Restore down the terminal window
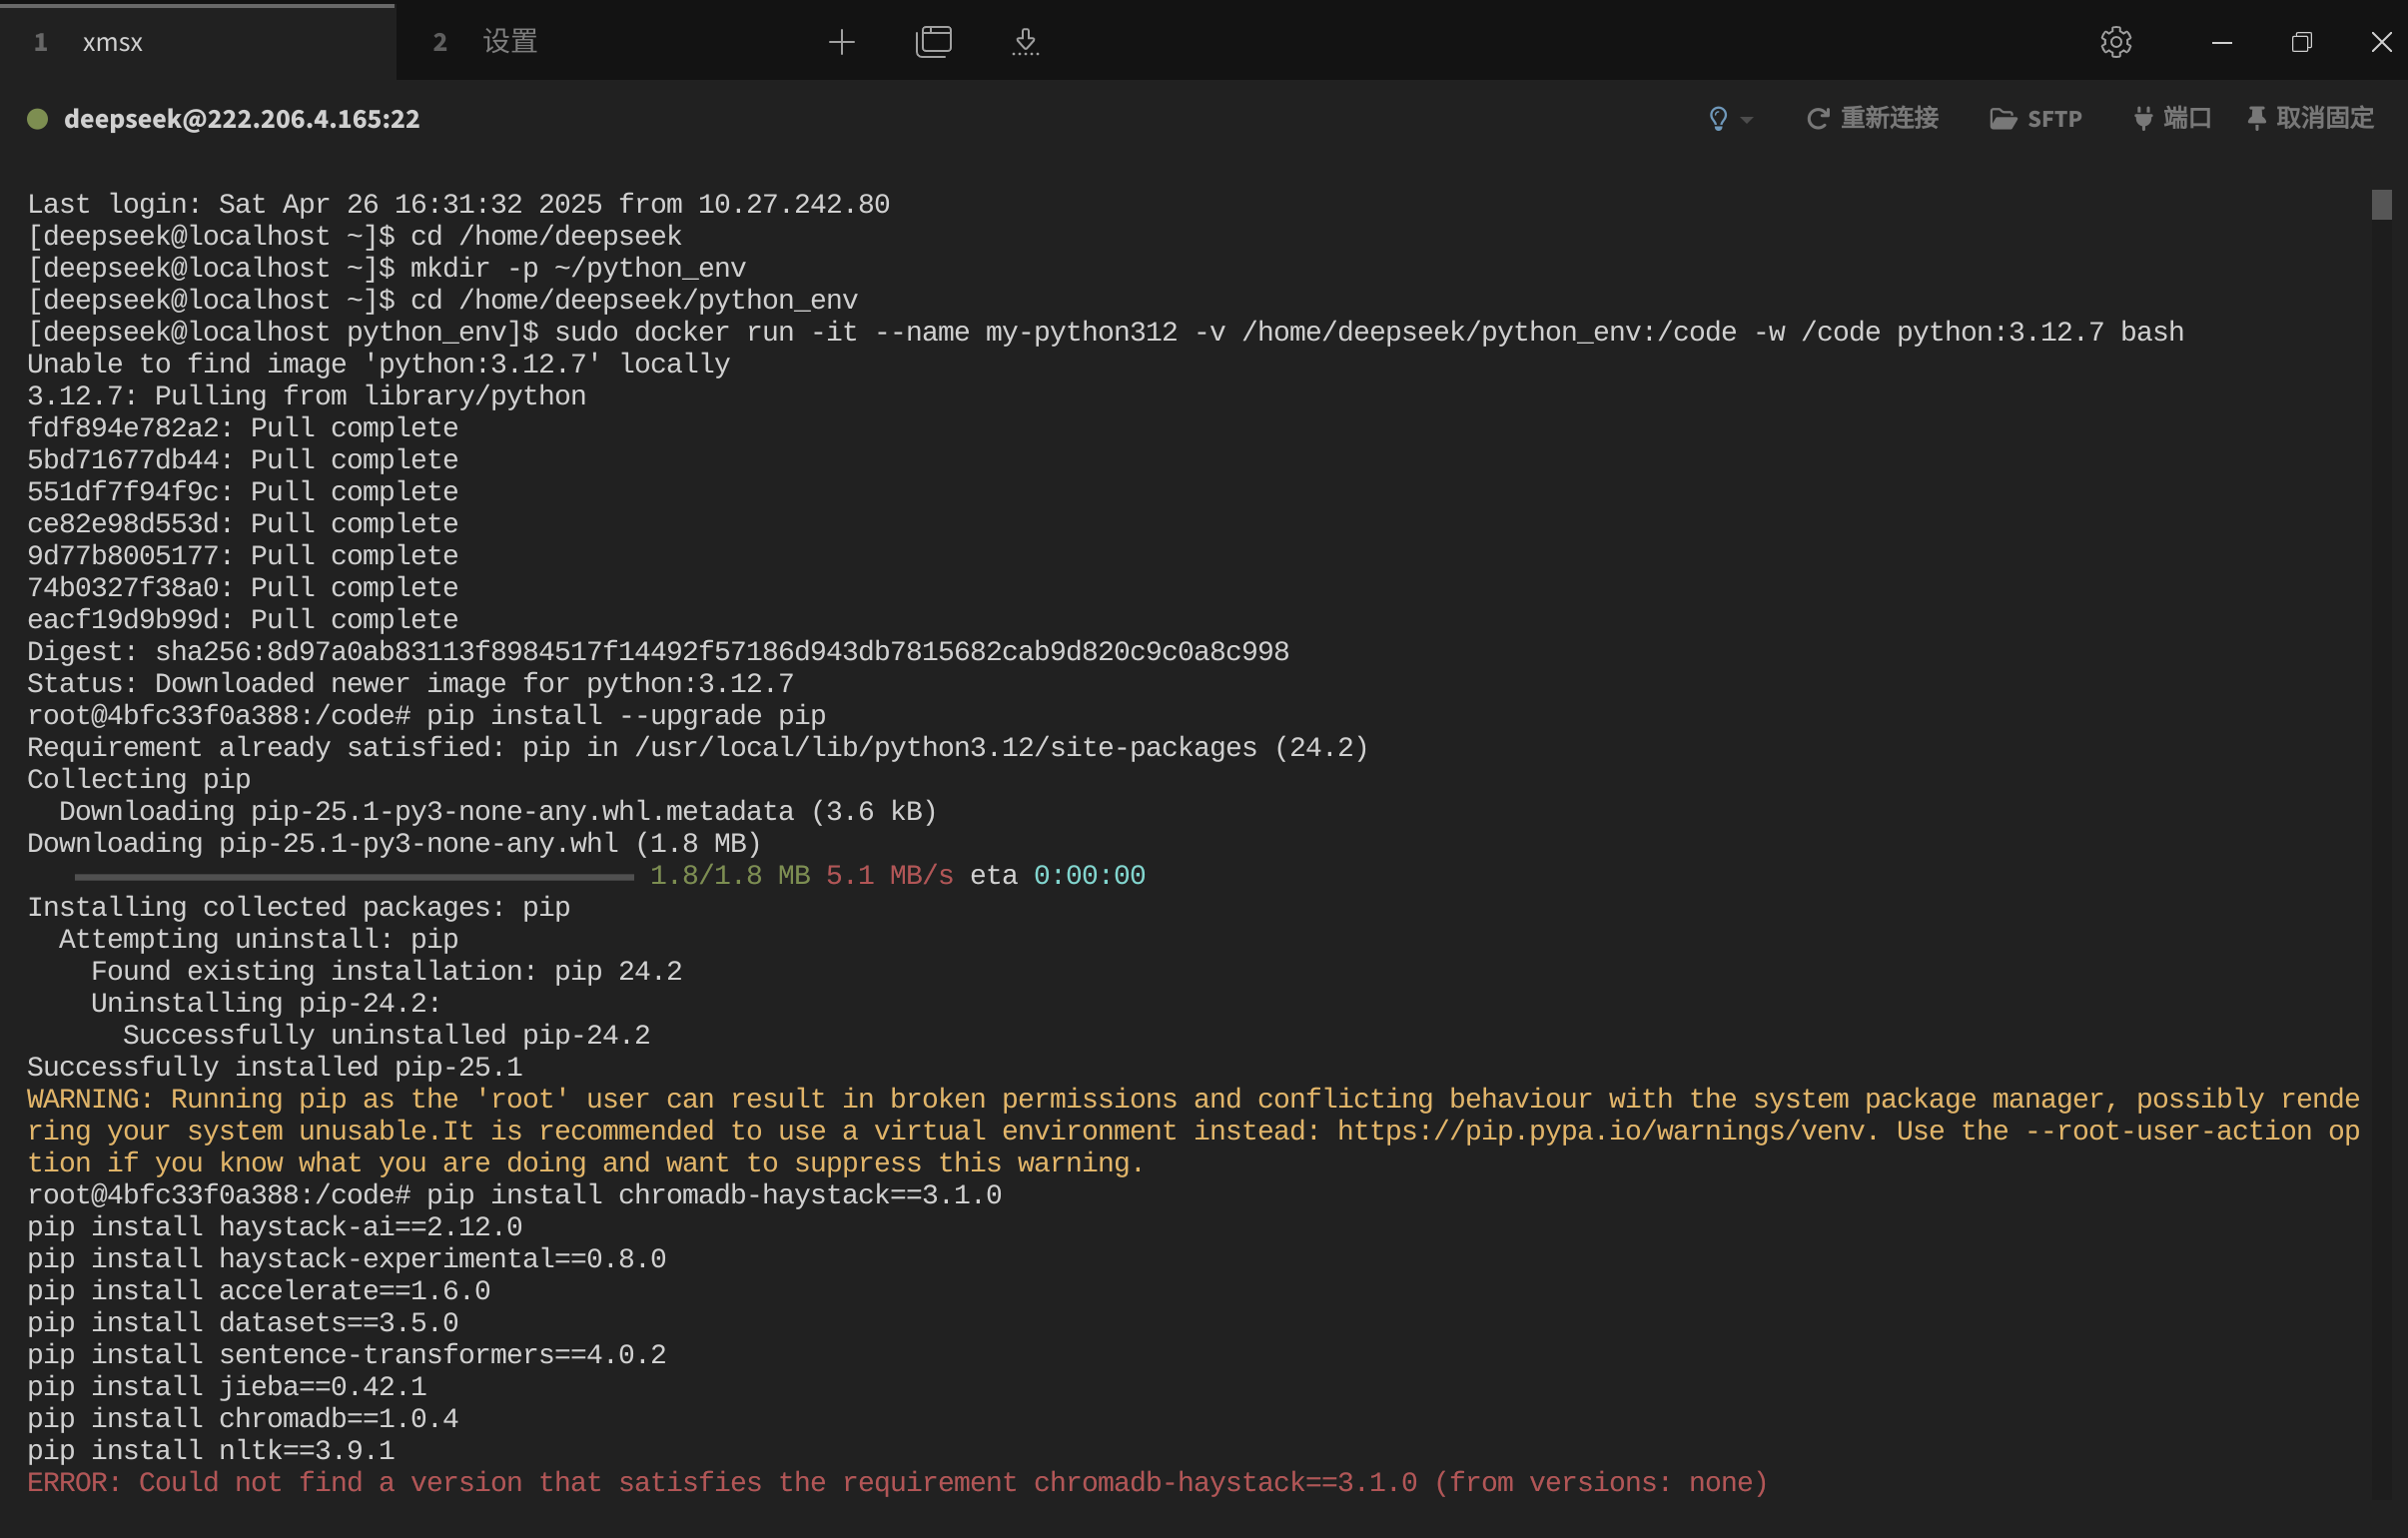2408x1538 pixels. point(2301,42)
